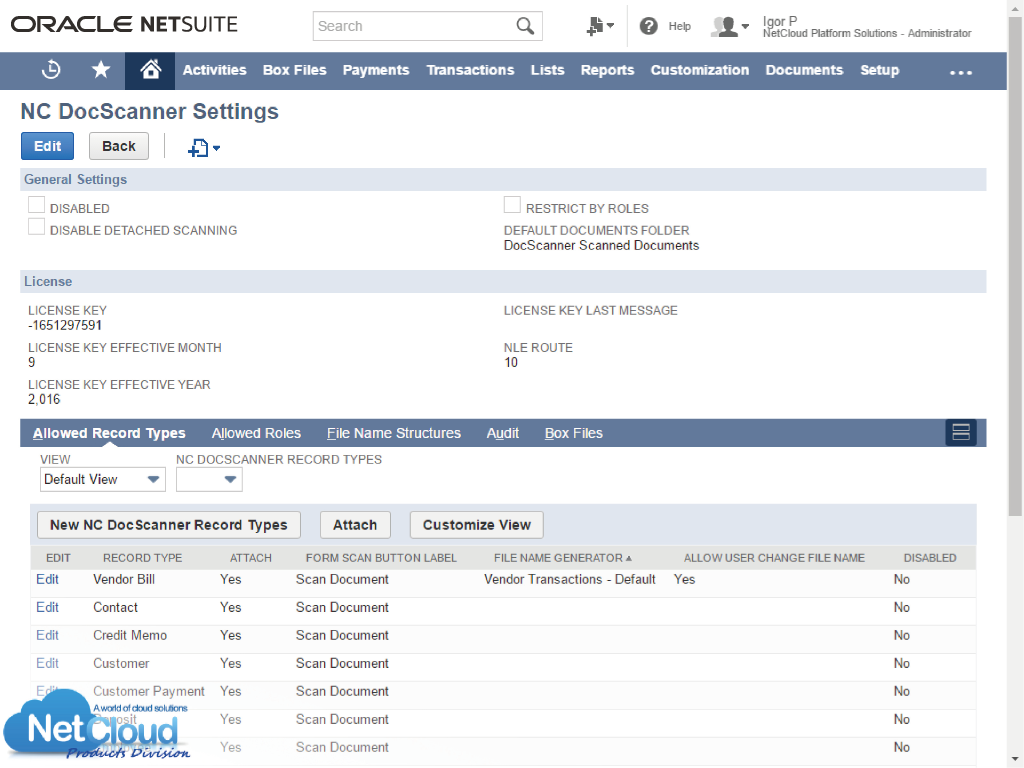1024x768 pixels.
Task: Toggle the Disabled checkbox
Action: (x=37, y=205)
